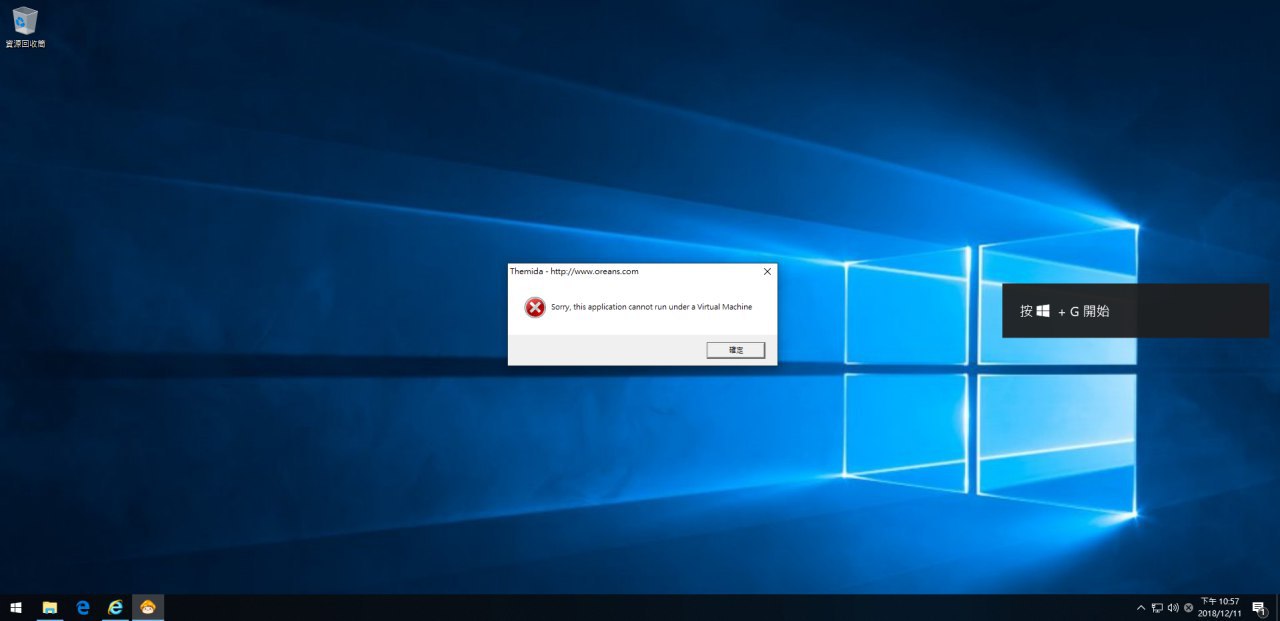Open Internet Explorer from the taskbar
Viewport: 1280px width, 621px height.
point(116,607)
